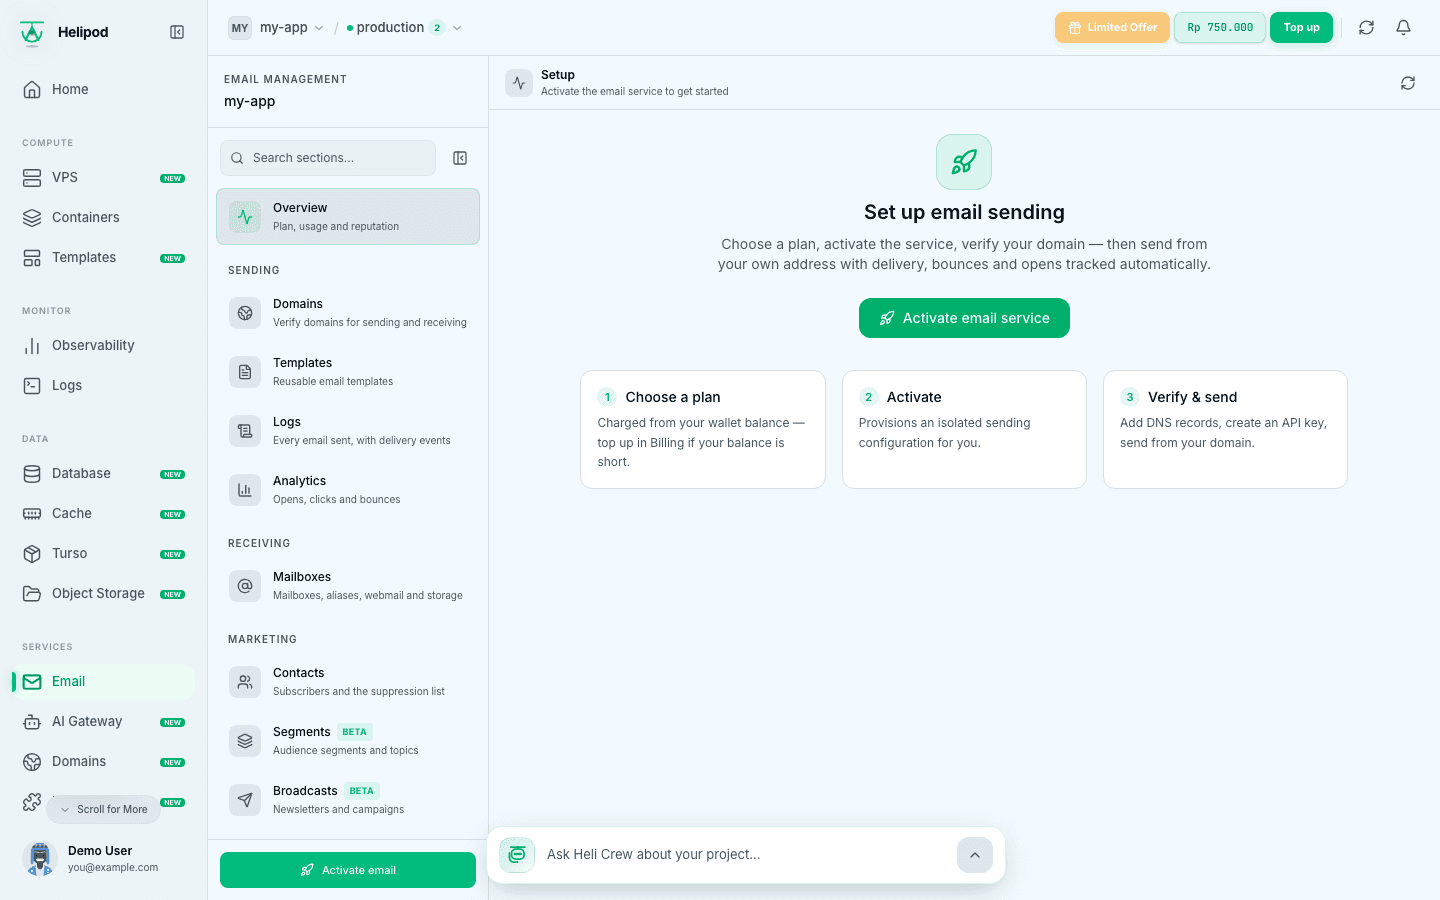Click the Broadcasts paper plane icon

pyautogui.click(x=245, y=800)
